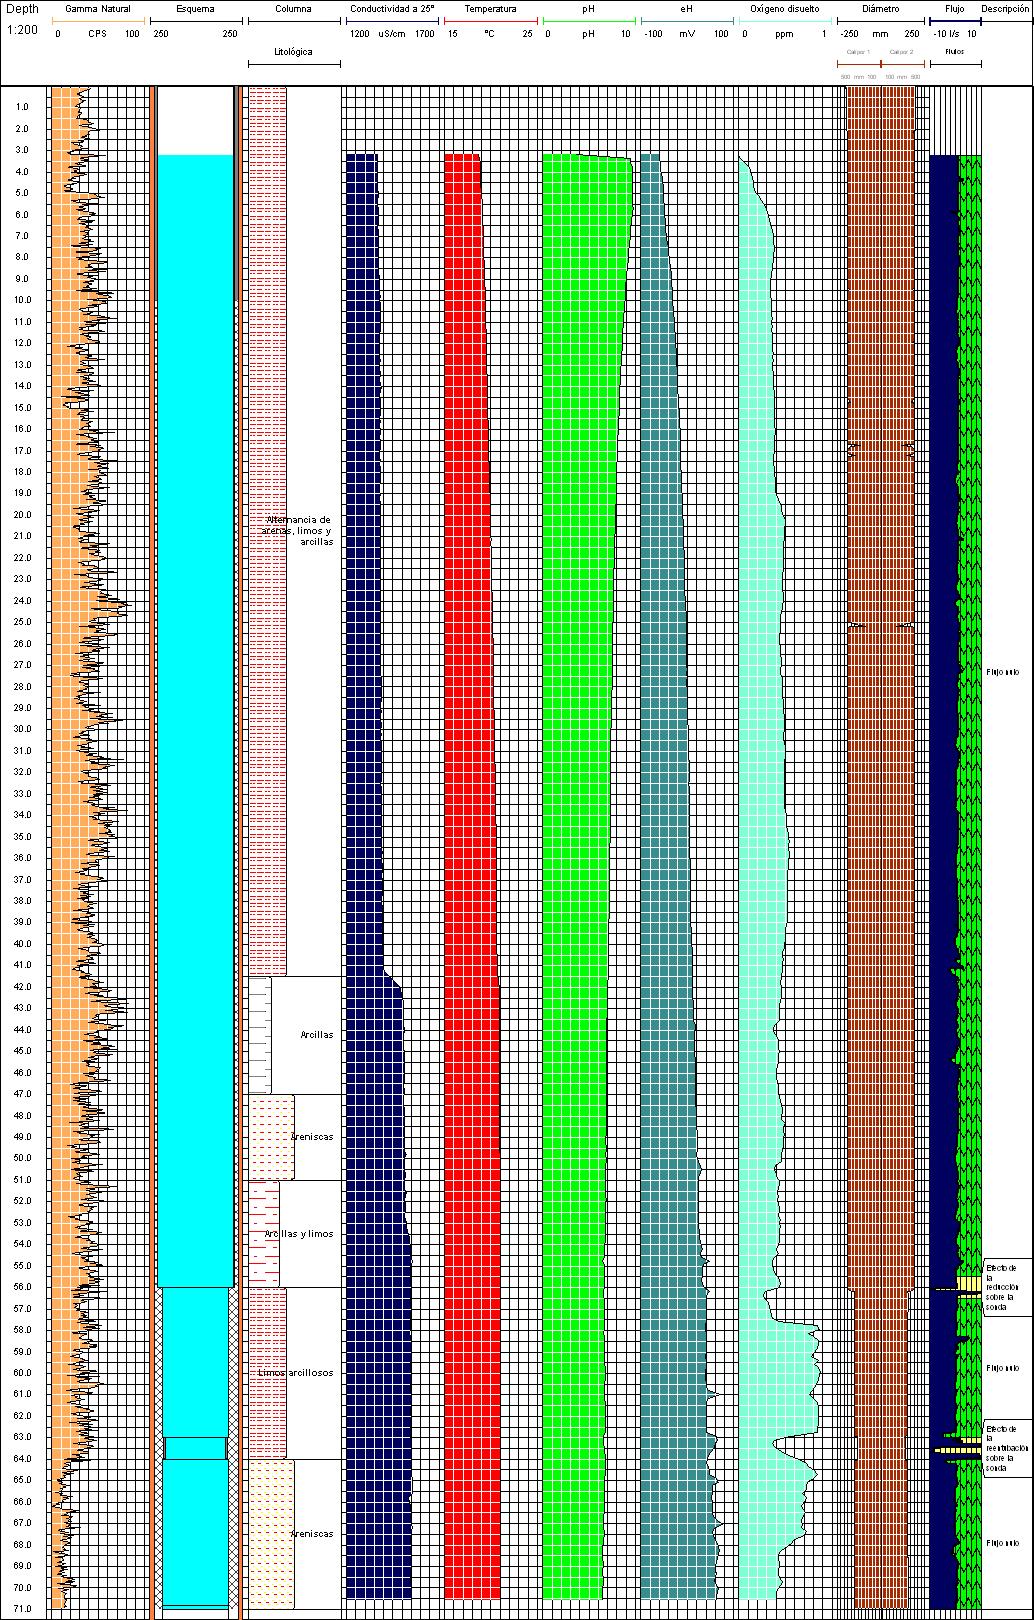Click the Areniscas label near depth 67

tap(312, 1534)
